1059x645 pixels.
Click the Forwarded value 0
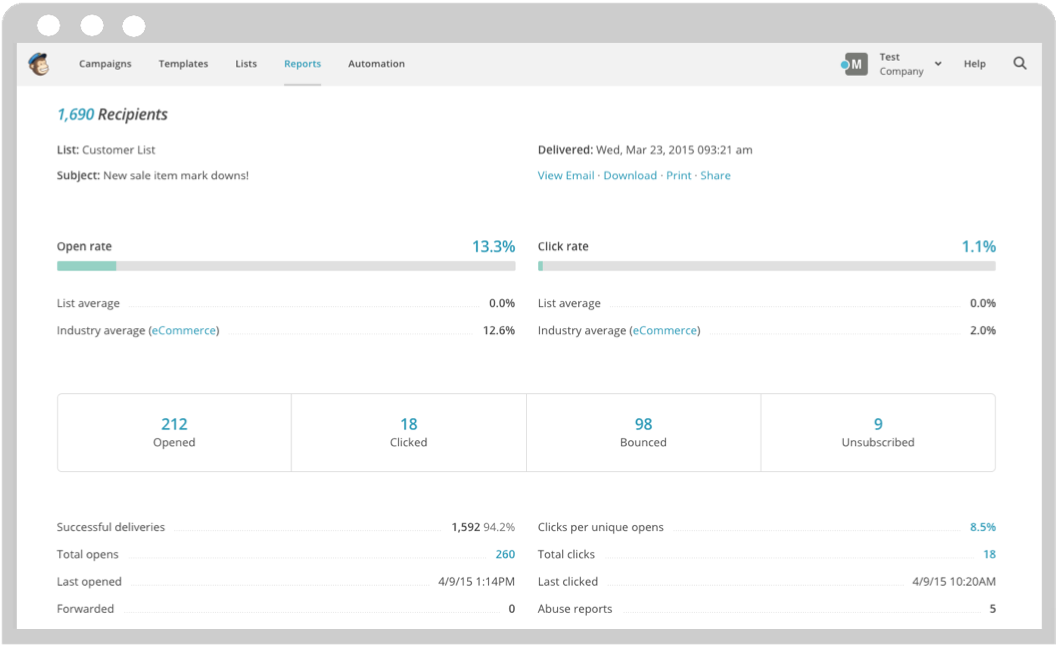pyautogui.click(x=512, y=609)
